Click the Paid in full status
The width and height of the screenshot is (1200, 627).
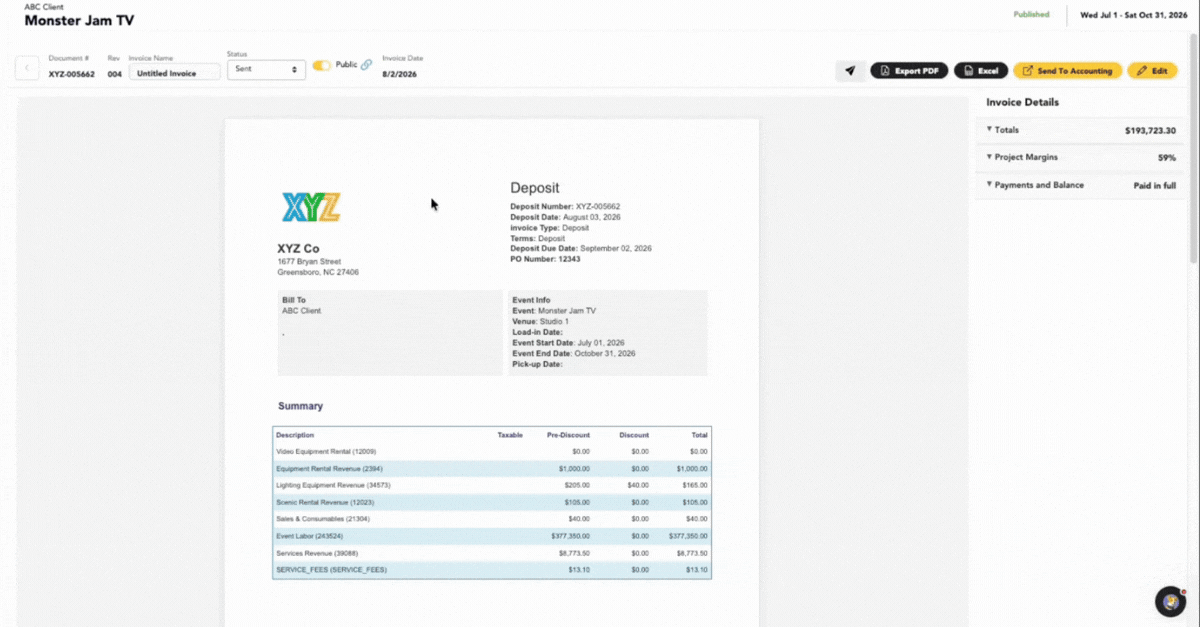tap(1154, 185)
